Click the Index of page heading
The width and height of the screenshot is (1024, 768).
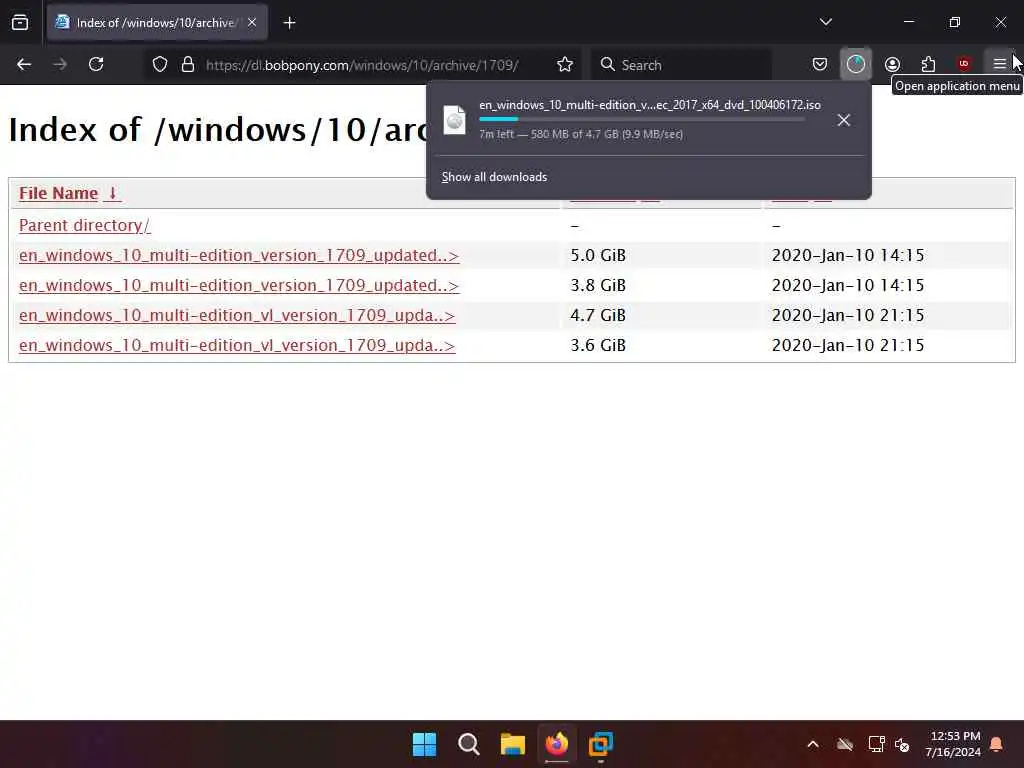pos(217,130)
